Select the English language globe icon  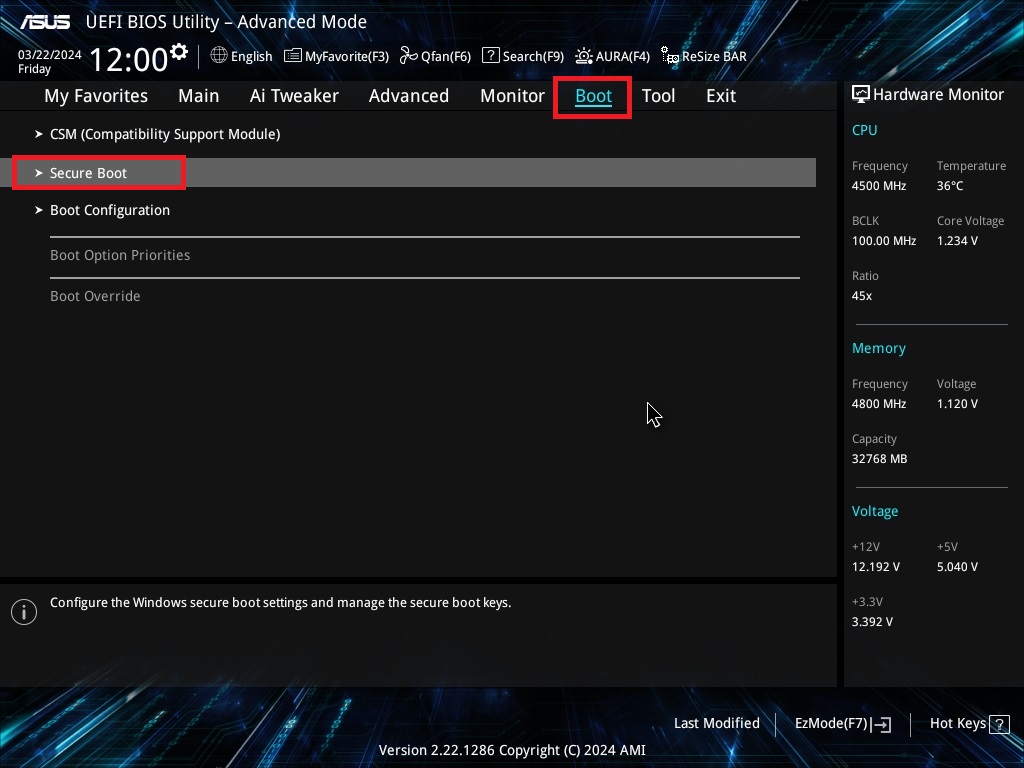click(x=241, y=56)
